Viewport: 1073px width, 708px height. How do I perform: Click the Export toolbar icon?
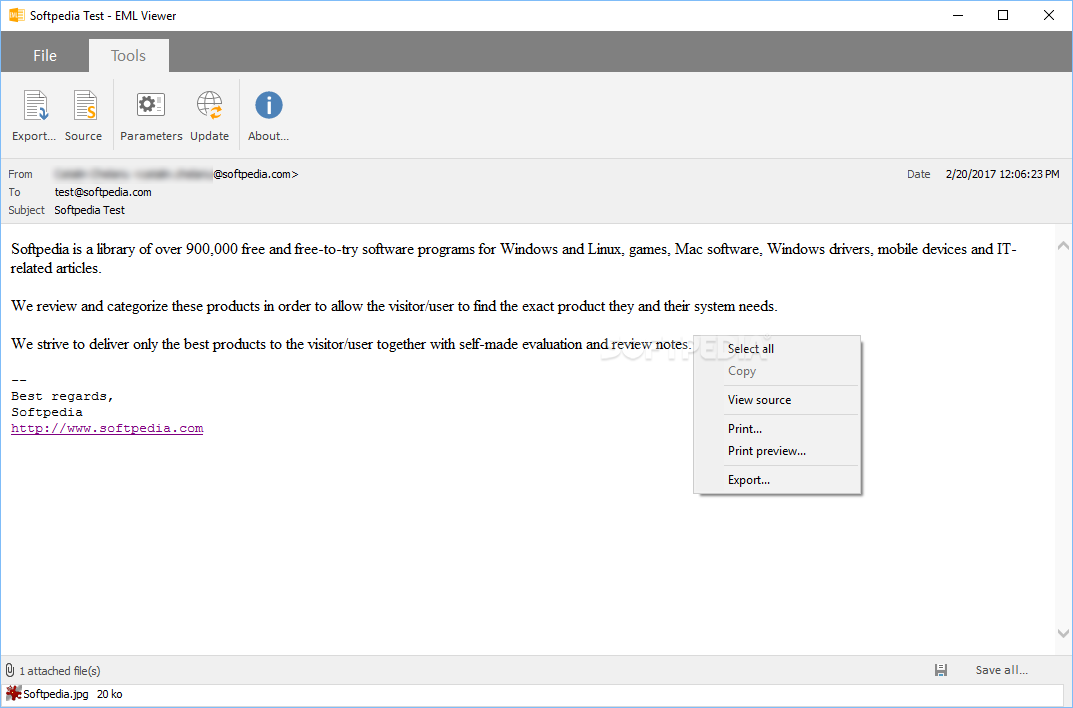point(34,106)
